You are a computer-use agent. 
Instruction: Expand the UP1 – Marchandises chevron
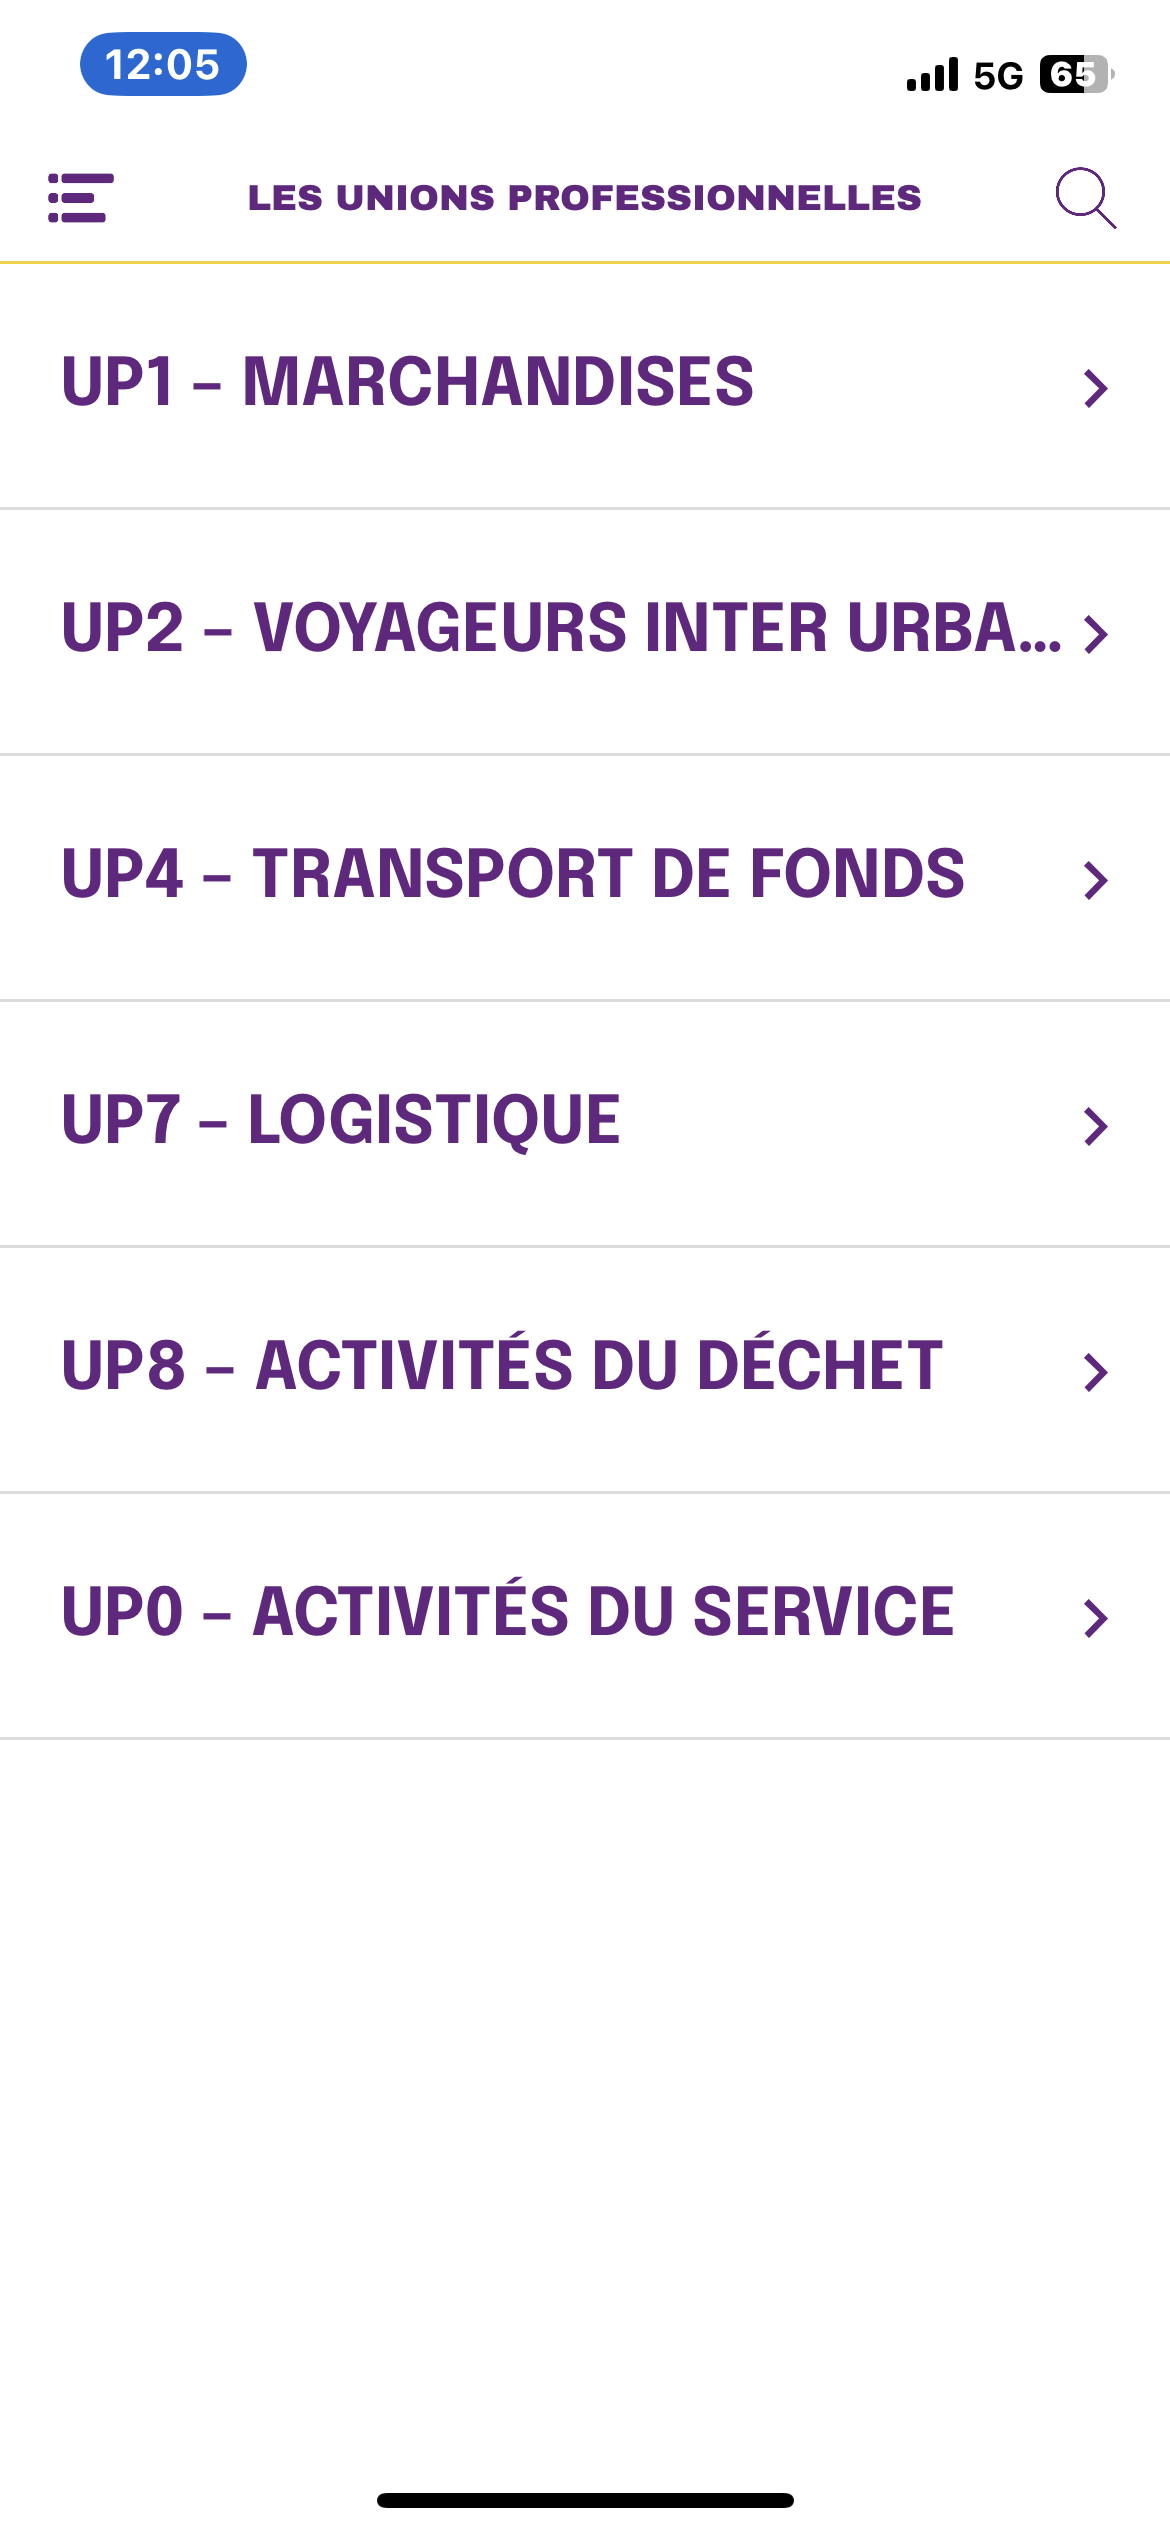point(1096,388)
